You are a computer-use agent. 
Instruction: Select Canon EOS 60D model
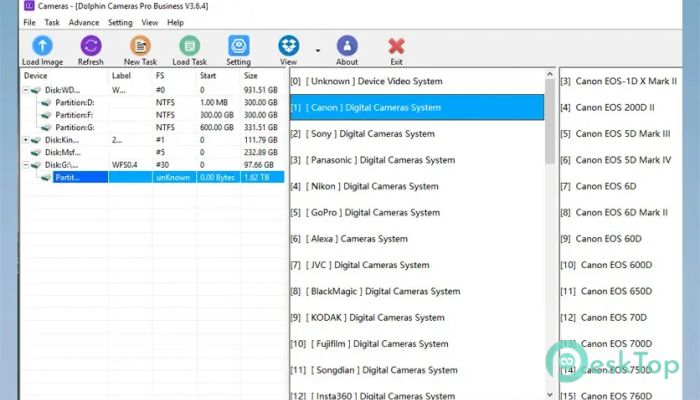(x=621, y=239)
